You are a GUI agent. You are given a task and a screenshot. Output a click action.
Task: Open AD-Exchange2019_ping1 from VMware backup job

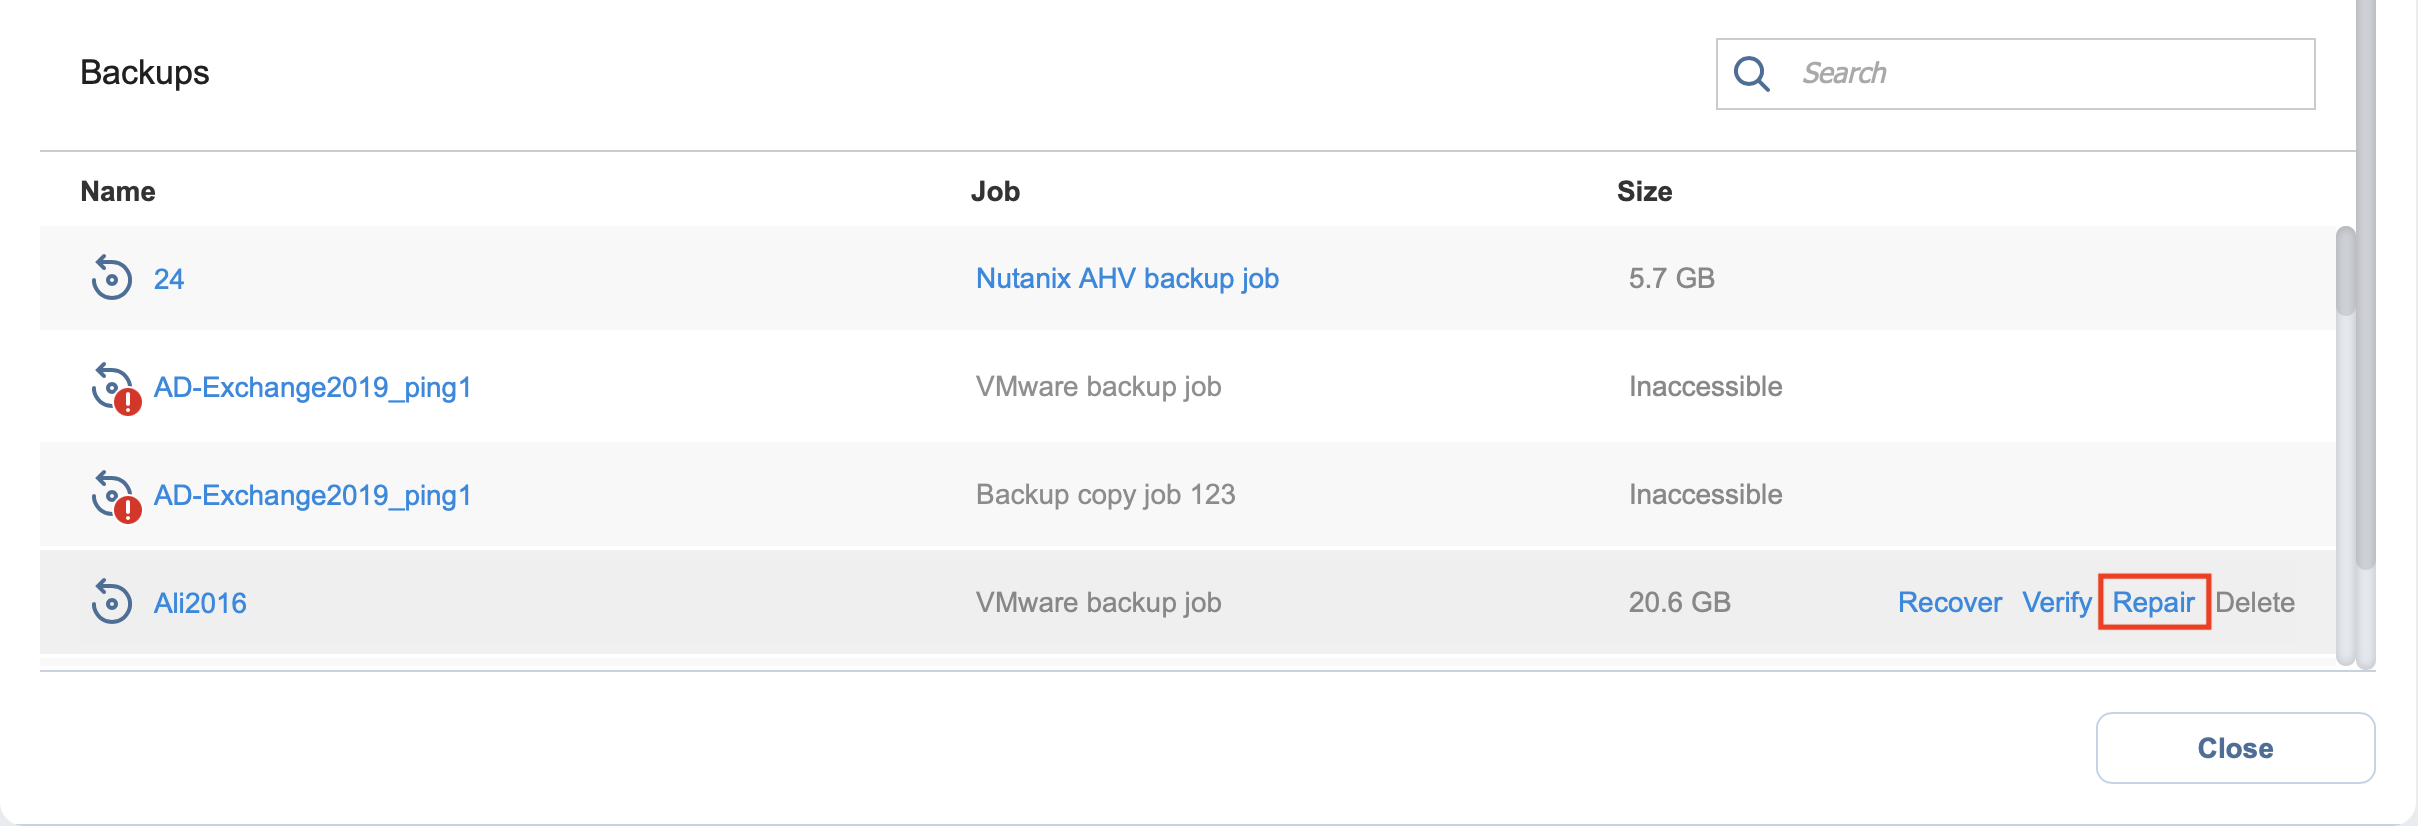tap(312, 387)
